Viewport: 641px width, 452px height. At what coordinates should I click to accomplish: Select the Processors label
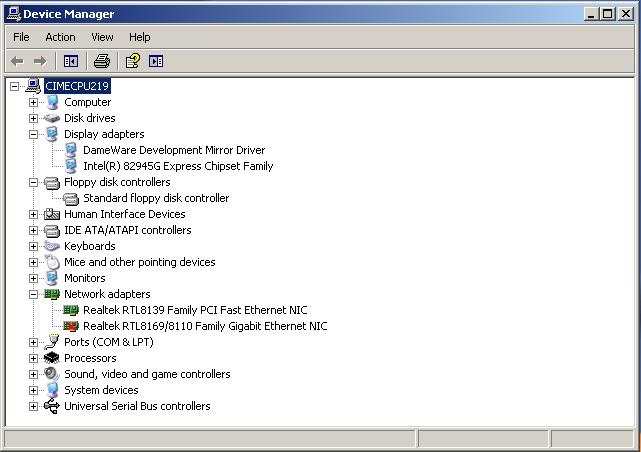coord(90,358)
